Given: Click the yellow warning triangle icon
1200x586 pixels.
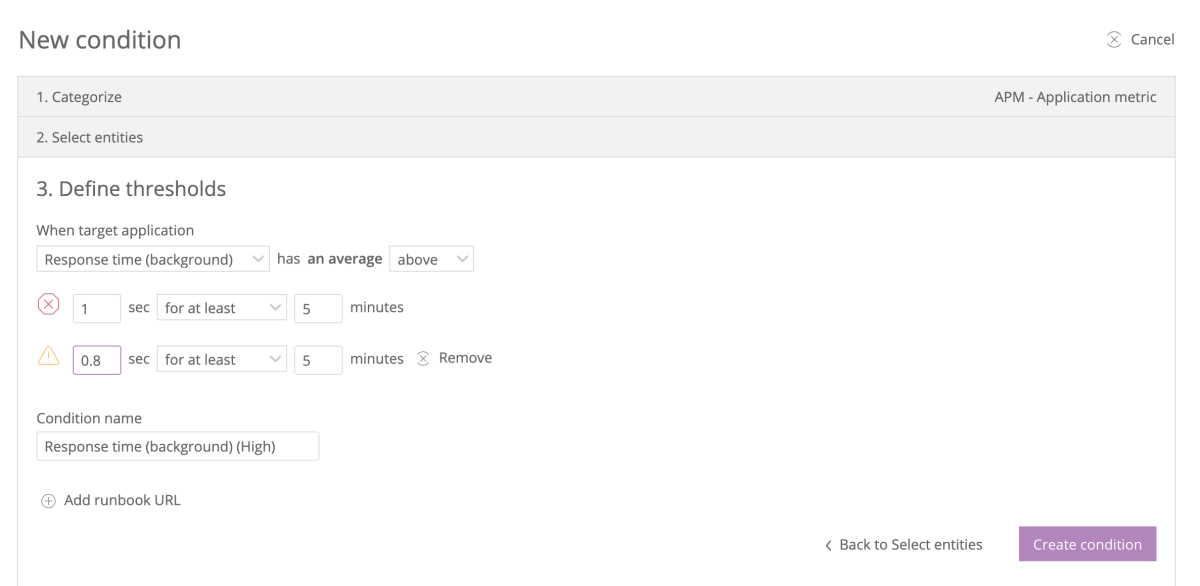Looking at the screenshot, I should click(x=48, y=357).
